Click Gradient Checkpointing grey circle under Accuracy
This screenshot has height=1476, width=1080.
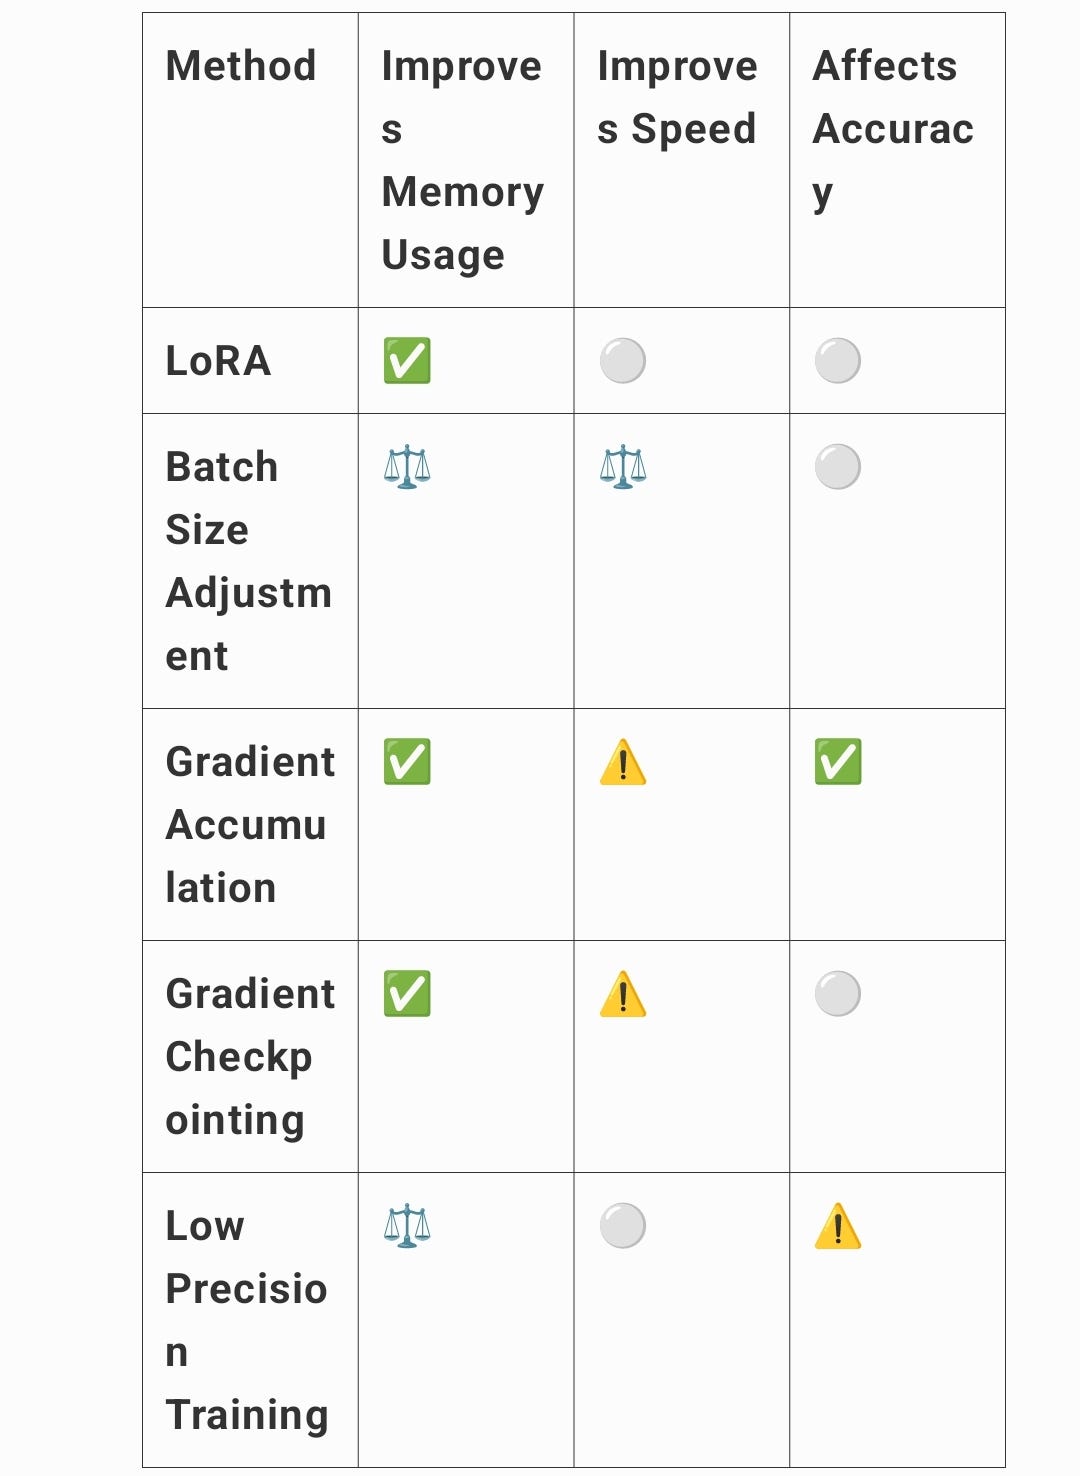click(838, 994)
